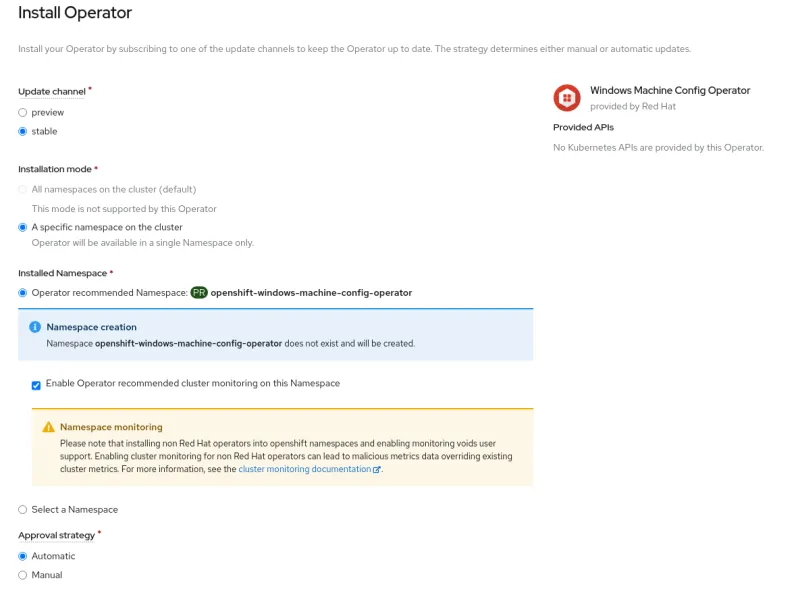This screenshot has height=591, width=800.
Task: Set approval strategy to Manual
Action: pyautogui.click(x=23, y=575)
